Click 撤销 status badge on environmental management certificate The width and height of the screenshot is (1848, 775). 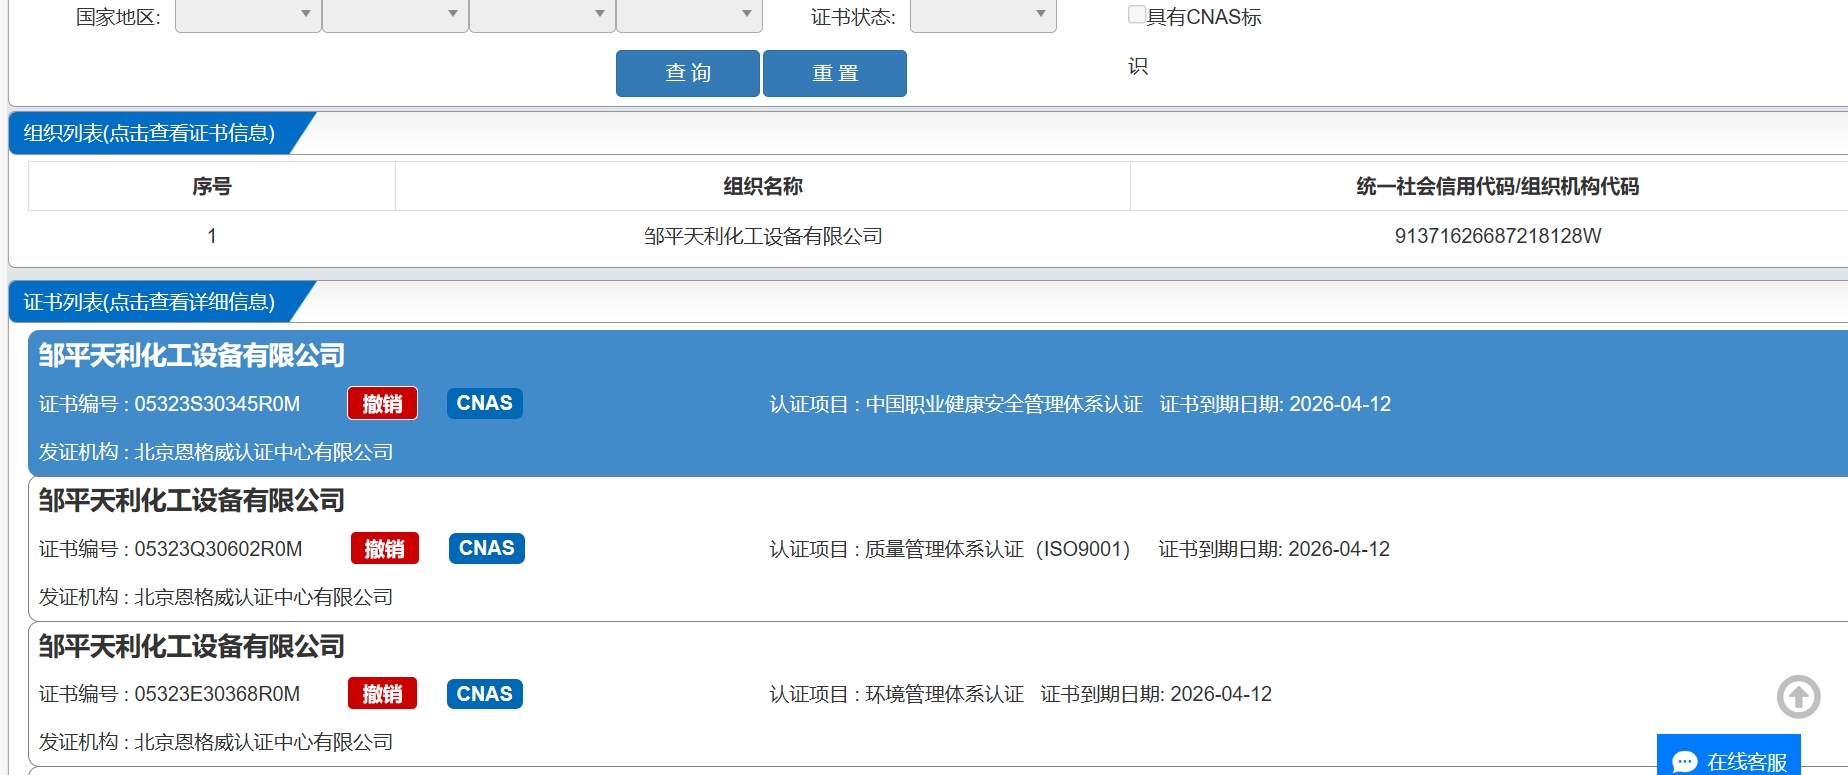point(382,694)
